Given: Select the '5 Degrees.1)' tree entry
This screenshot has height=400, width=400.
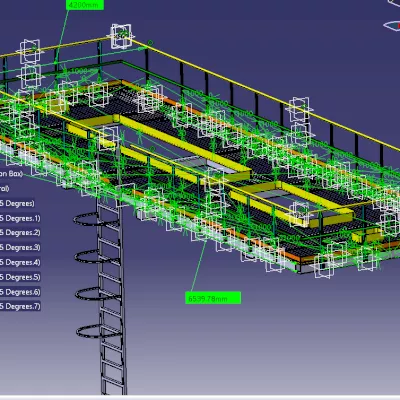Looking at the screenshot, I should click(20, 218).
